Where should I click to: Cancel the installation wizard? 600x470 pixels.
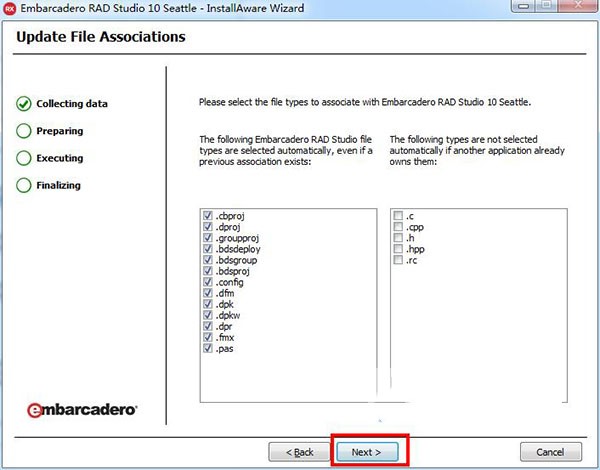[x=551, y=452]
